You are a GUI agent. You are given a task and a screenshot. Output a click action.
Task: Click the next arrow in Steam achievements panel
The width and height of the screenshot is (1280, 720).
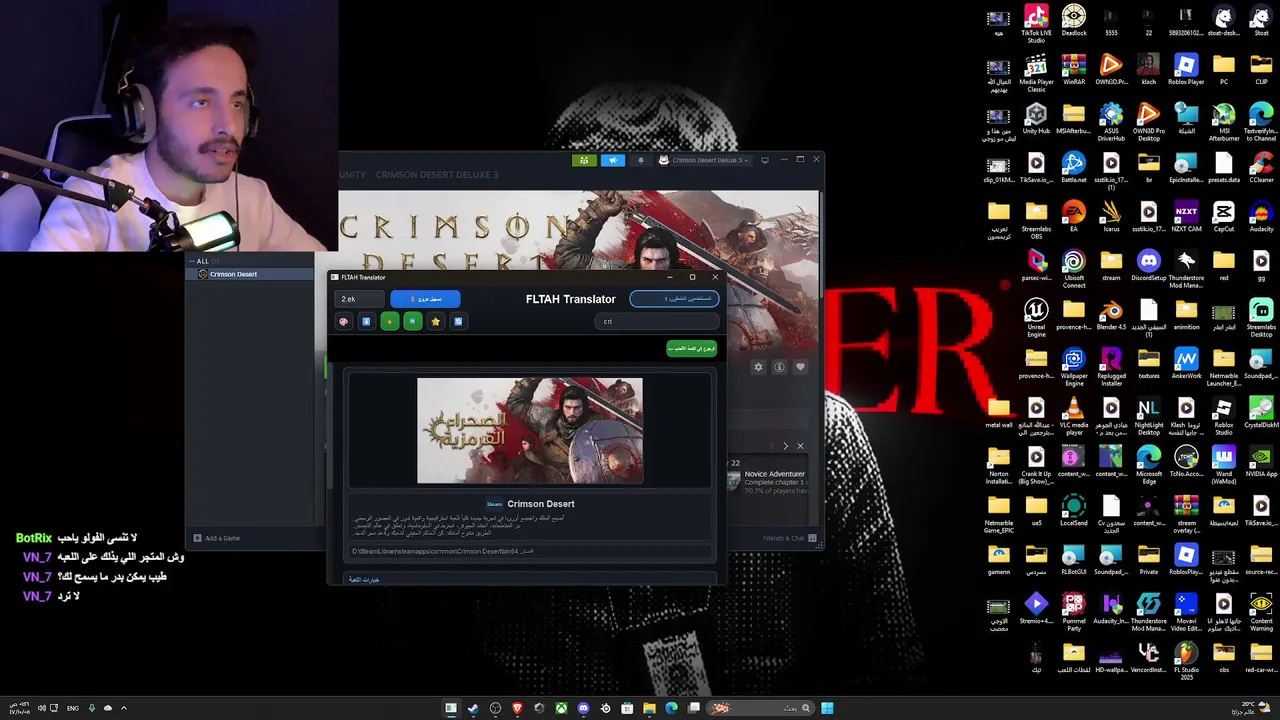[x=785, y=446]
